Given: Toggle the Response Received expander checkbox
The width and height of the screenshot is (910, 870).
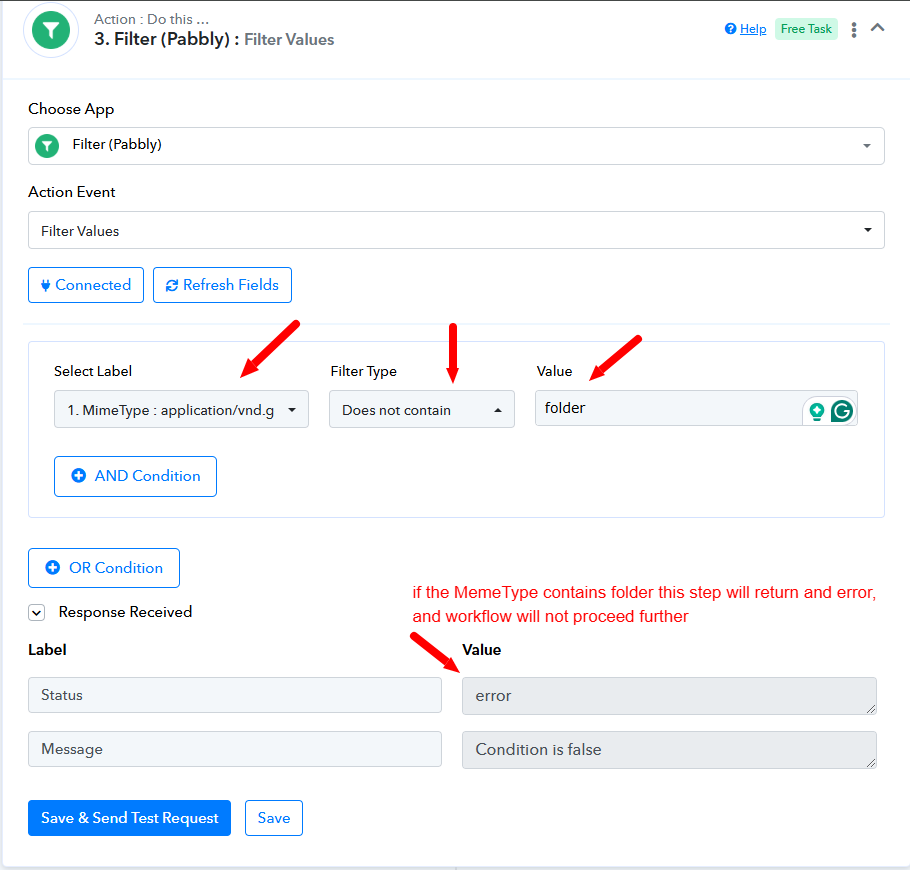Looking at the screenshot, I should (37, 612).
